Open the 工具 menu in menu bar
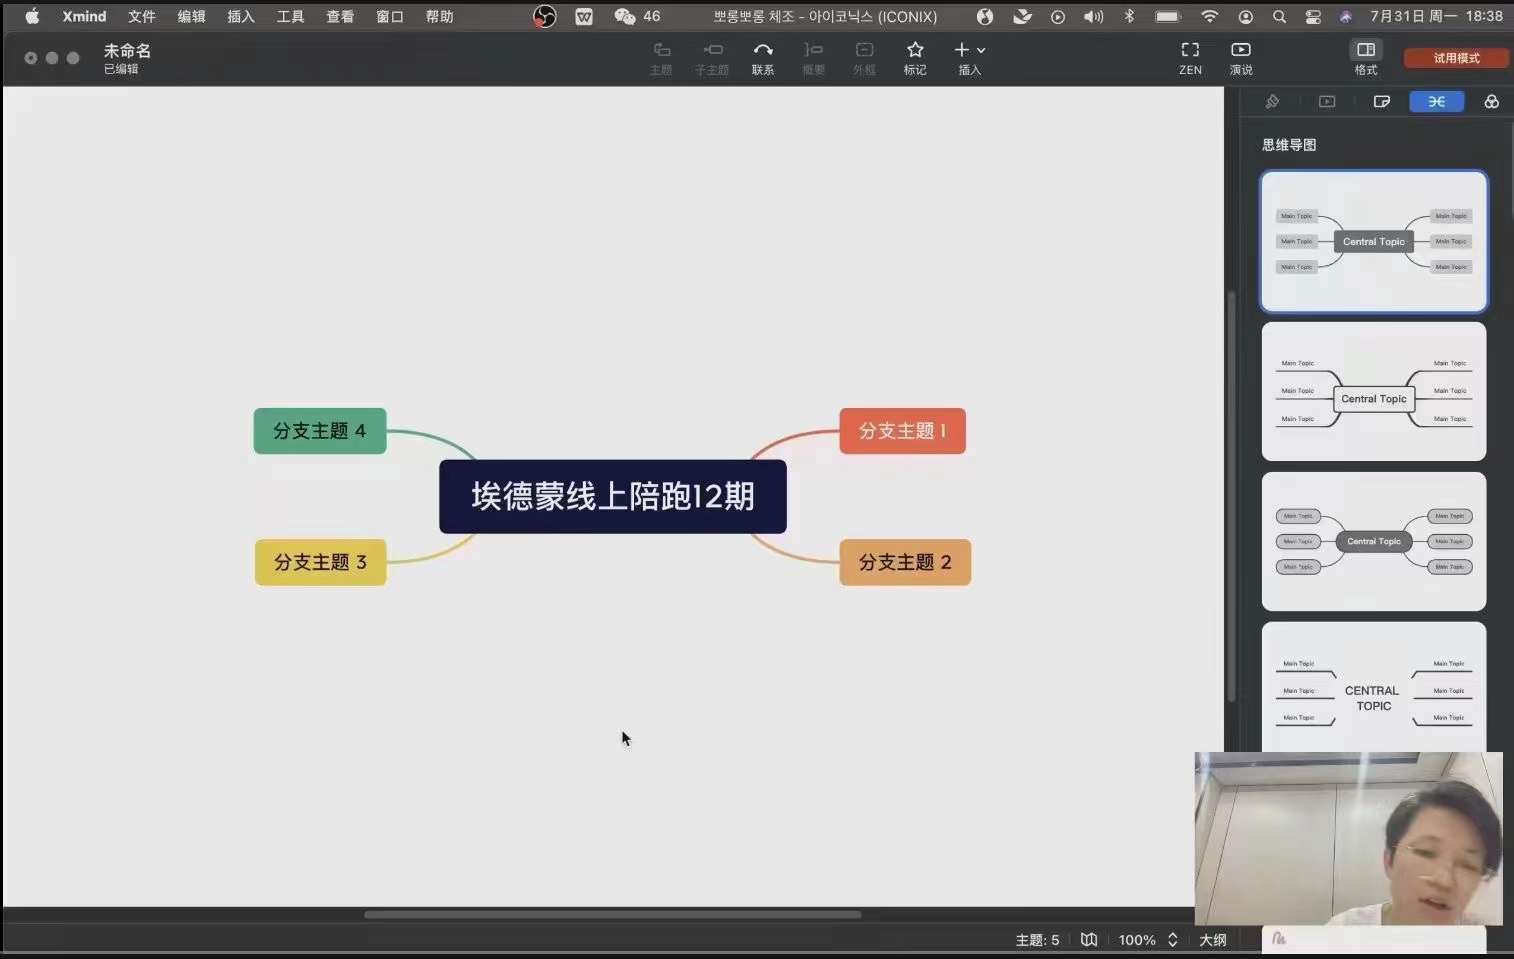Screen dimensions: 1514x959 coord(290,16)
